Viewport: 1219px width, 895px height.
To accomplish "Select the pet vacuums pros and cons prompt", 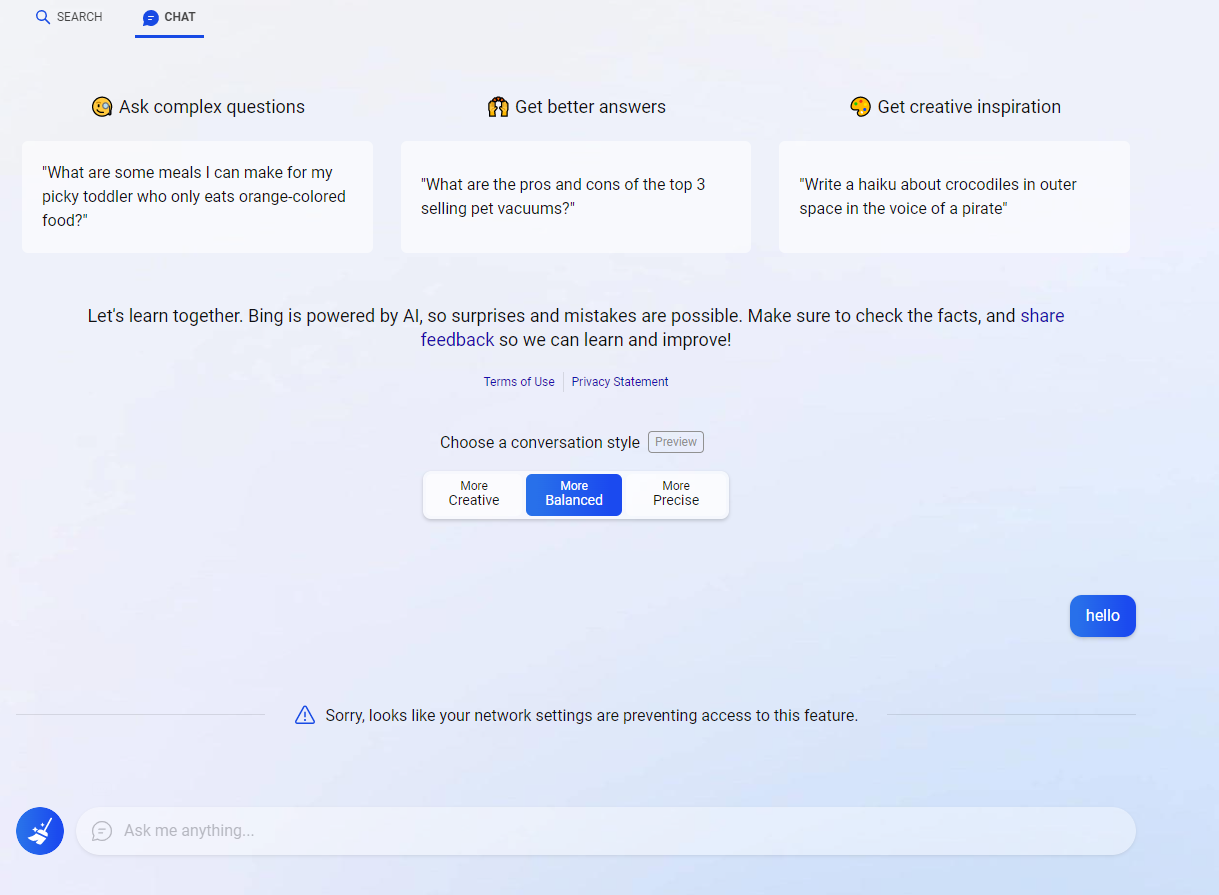I will pyautogui.click(x=575, y=196).
